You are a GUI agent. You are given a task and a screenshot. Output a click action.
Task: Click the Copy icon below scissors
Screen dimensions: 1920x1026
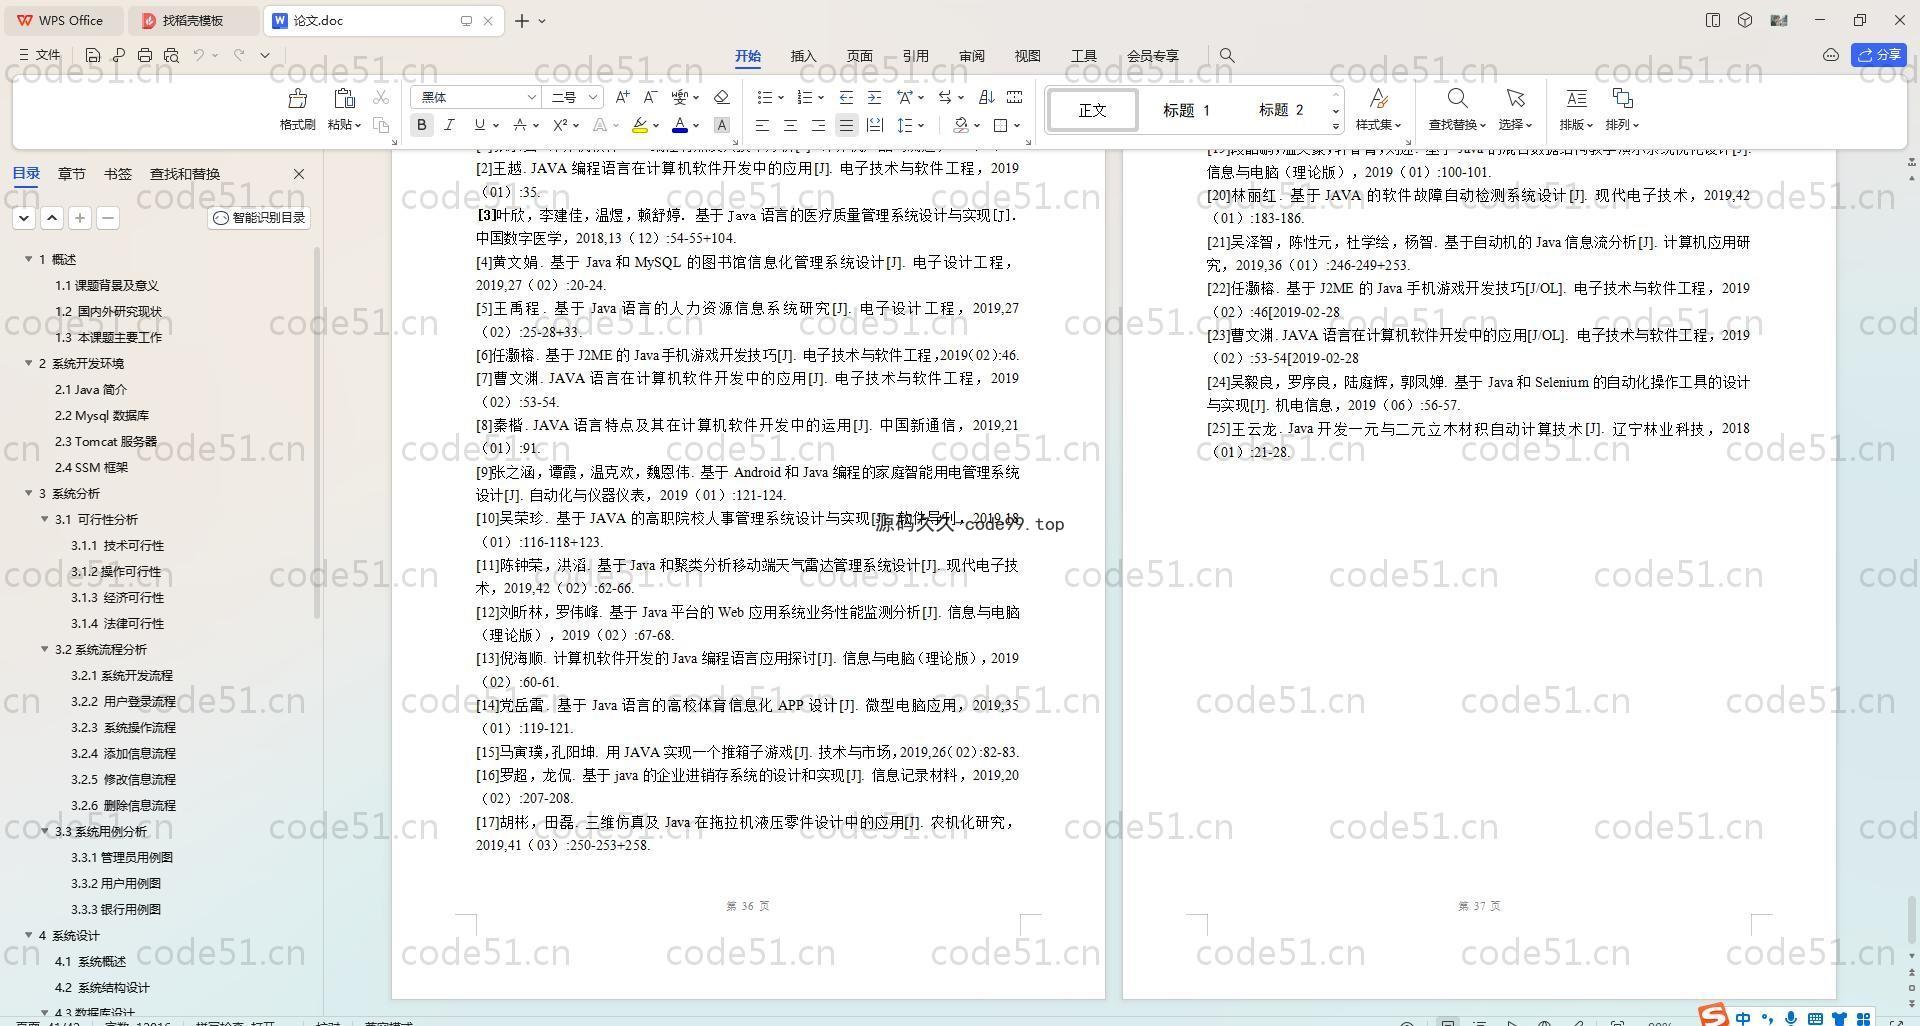pos(380,125)
